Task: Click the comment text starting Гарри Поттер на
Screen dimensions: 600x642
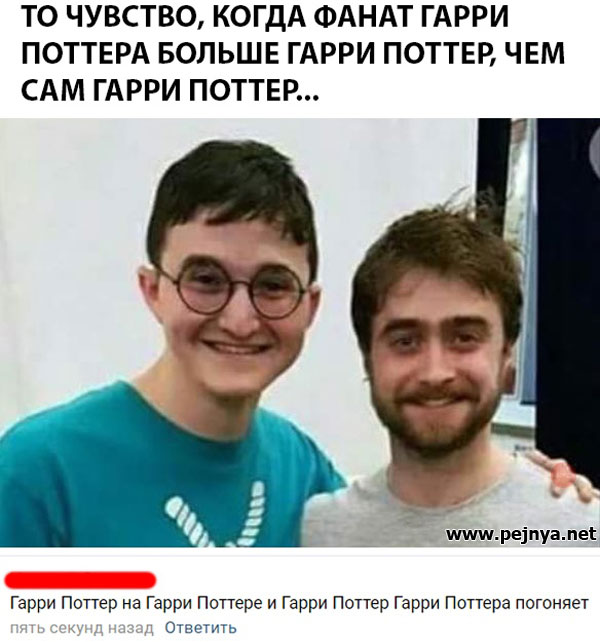Action: pyautogui.click(x=299, y=603)
